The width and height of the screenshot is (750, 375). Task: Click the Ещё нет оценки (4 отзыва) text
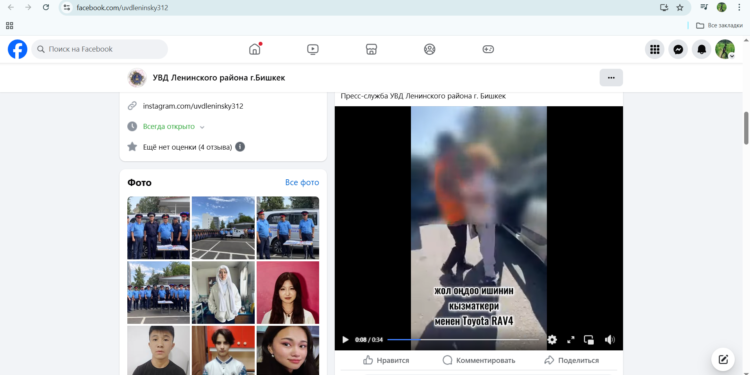coord(188,147)
